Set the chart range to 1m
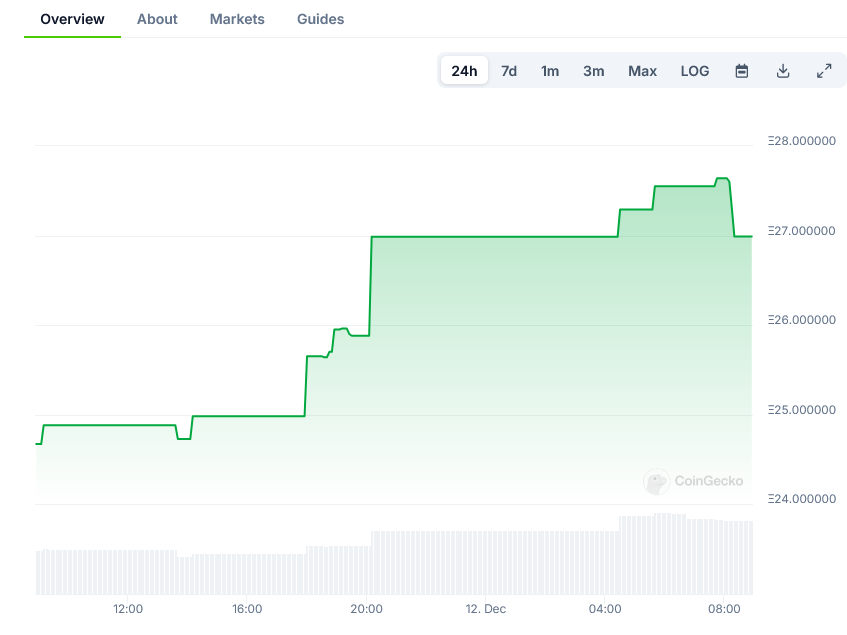Viewport: 847px width, 635px height. click(x=550, y=71)
